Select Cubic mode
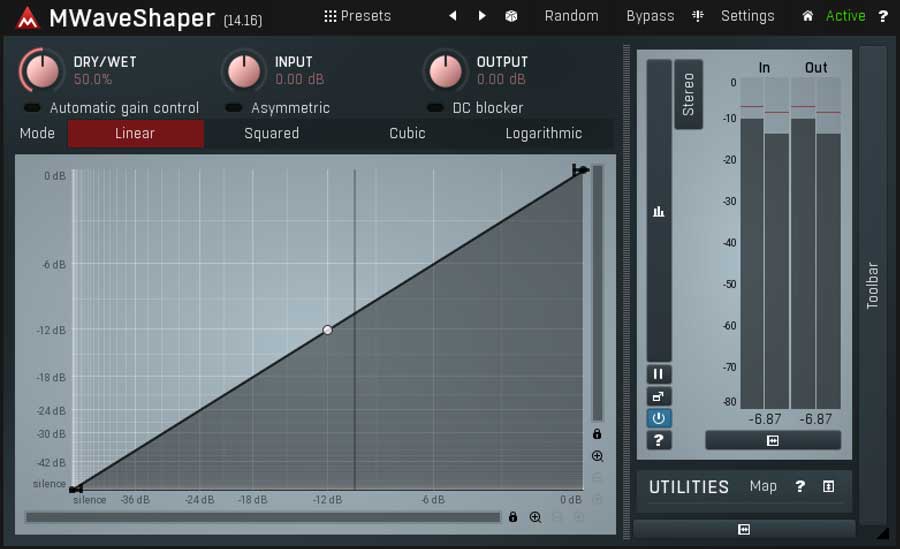The height and width of the screenshot is (549, 900). tap(407, 133)
